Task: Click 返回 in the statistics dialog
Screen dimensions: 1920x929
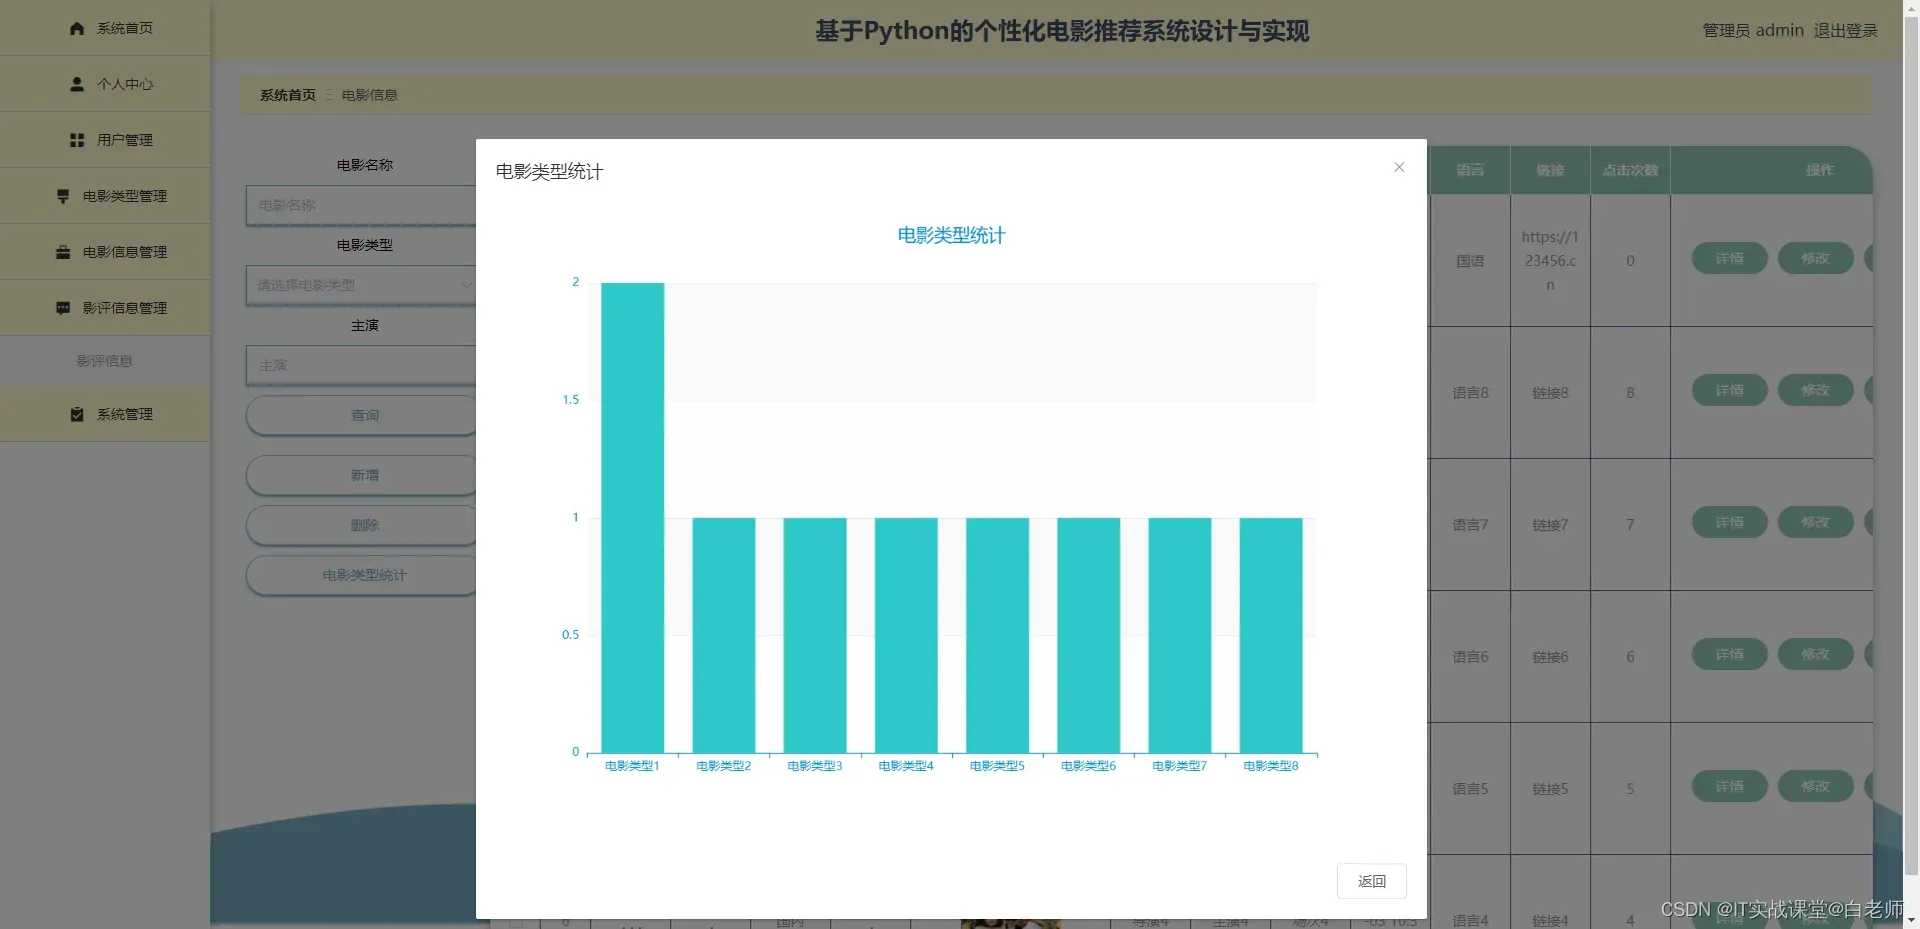Action: click(1371, 881)
